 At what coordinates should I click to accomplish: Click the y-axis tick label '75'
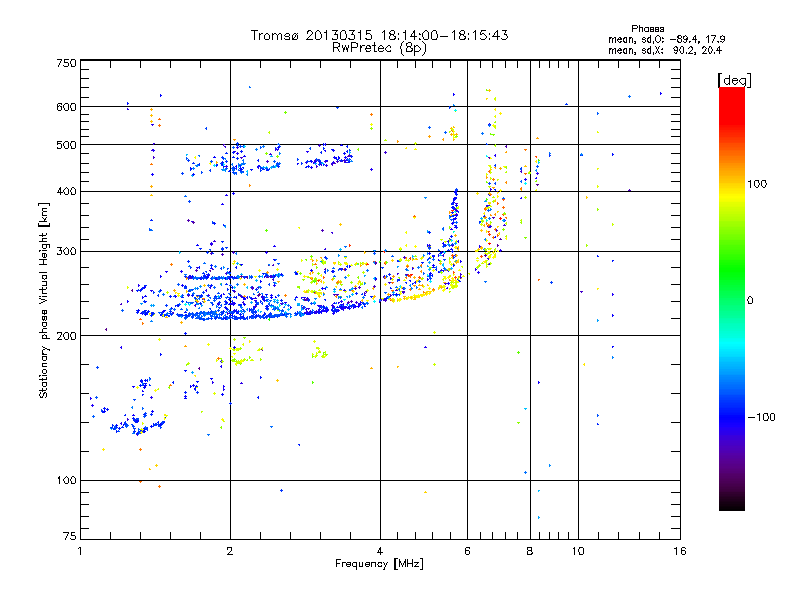click(70, 536)
